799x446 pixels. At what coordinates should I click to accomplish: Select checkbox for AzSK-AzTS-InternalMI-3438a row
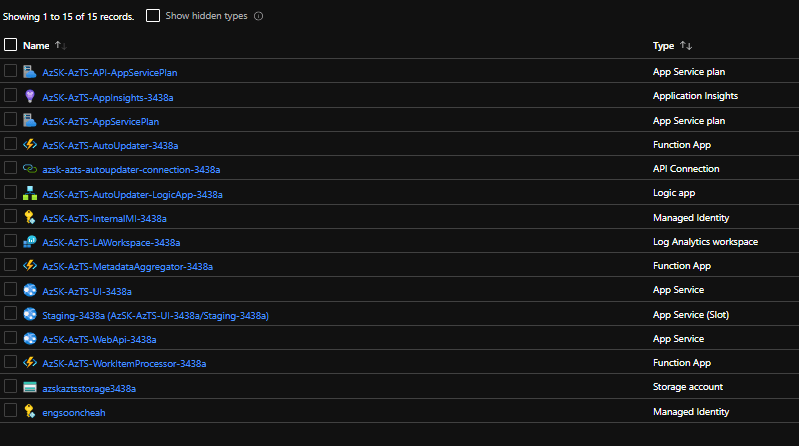click(x=10, y=216)
